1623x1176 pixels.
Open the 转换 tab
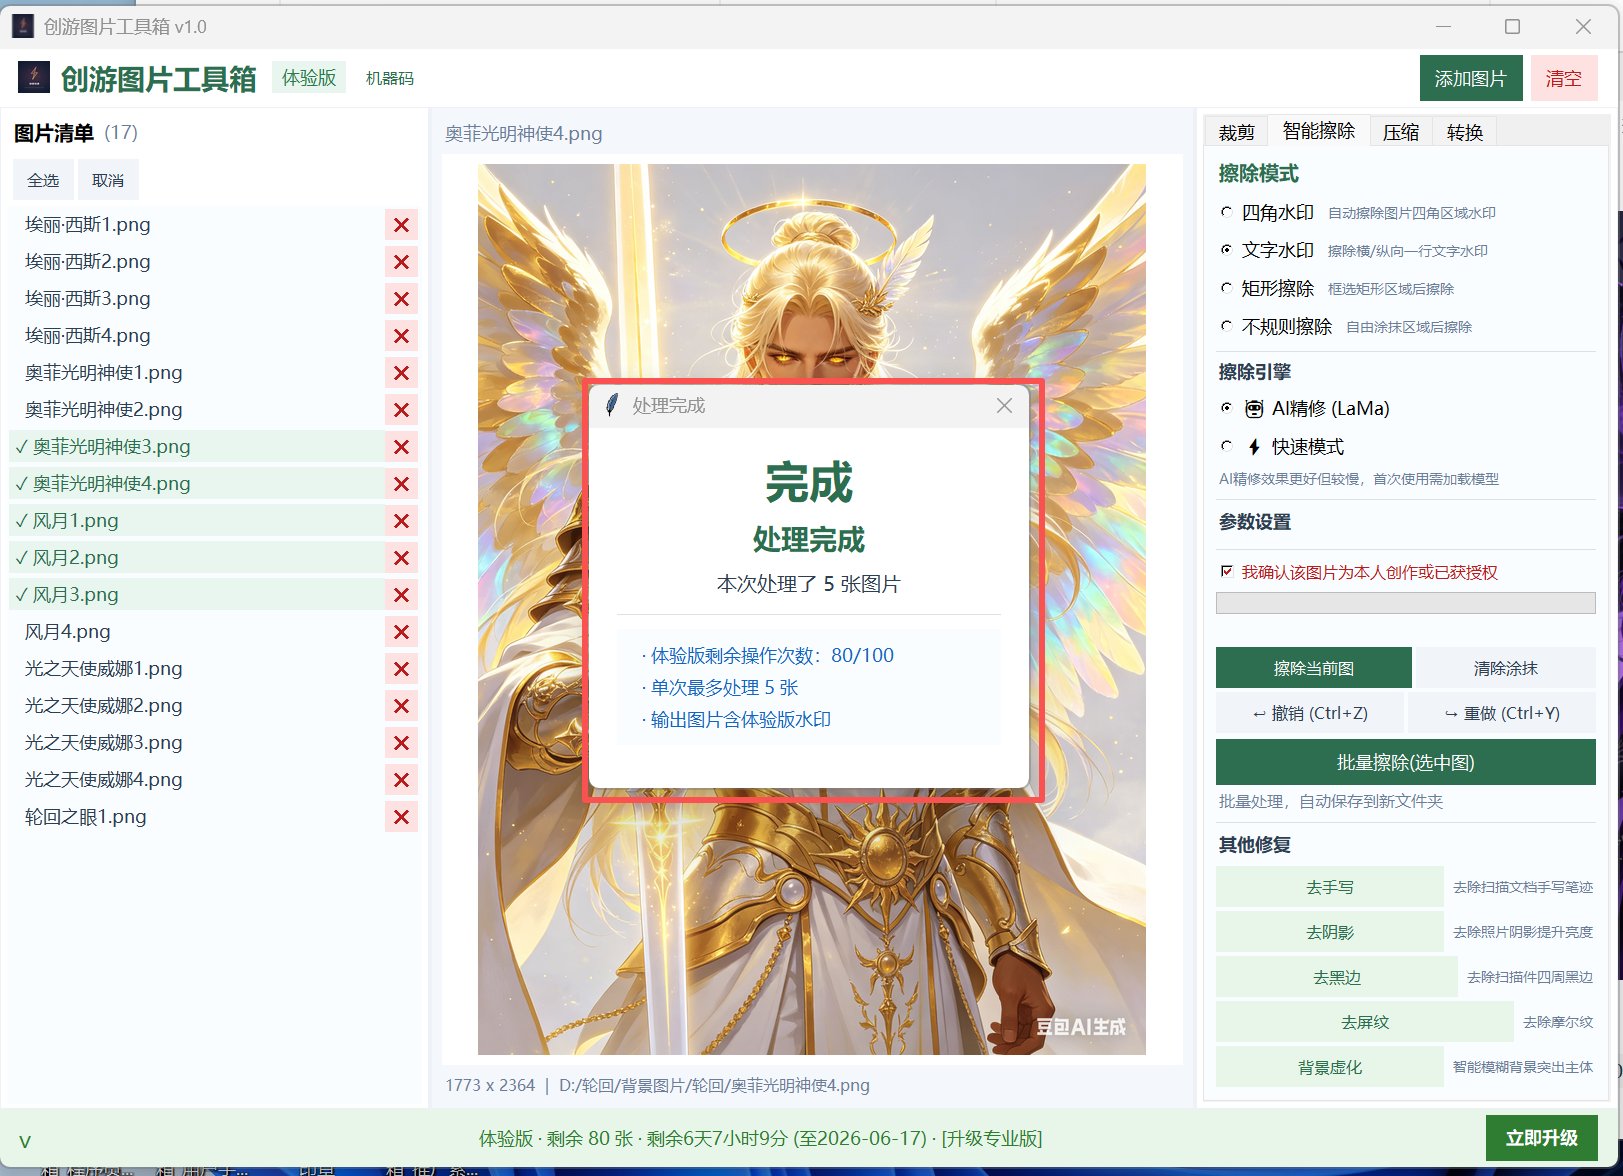1465,132
